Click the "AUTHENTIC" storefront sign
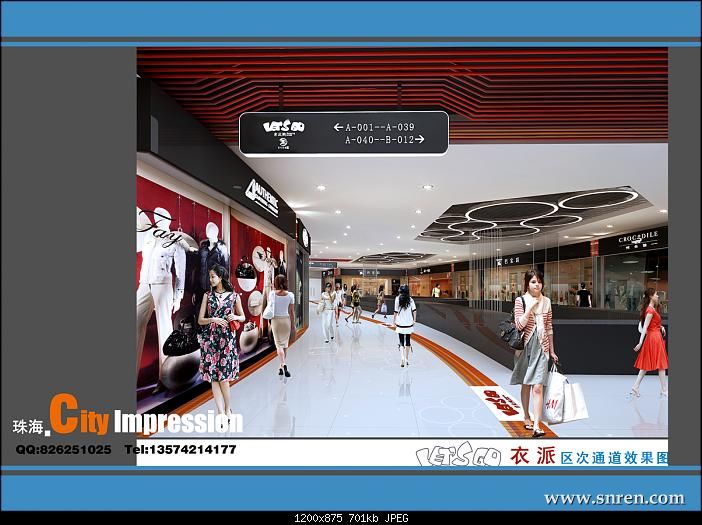The image size is (702, 525). click(263, 197)
